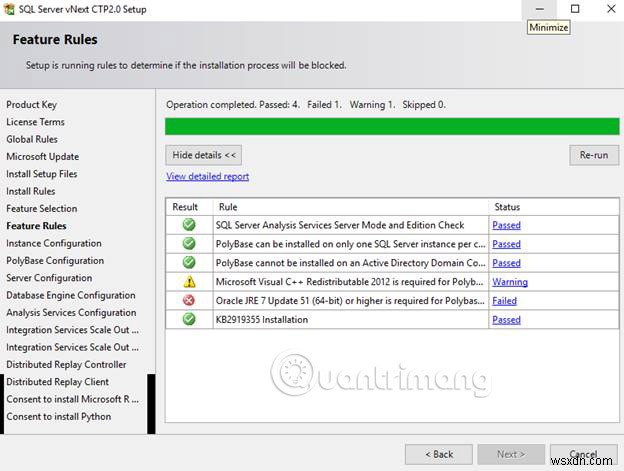624x471 pixels.
Task: Select Consent to install Microsoft R step
Action: click(x=72, y=399)
